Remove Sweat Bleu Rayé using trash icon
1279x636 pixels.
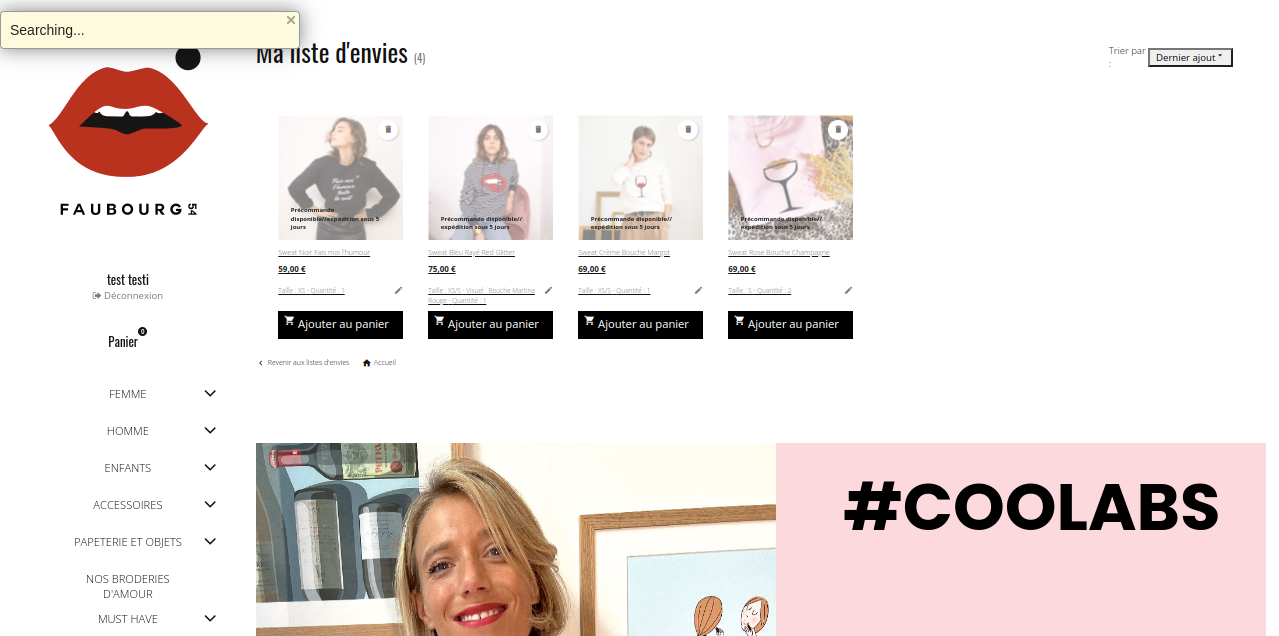pos(538,130)
